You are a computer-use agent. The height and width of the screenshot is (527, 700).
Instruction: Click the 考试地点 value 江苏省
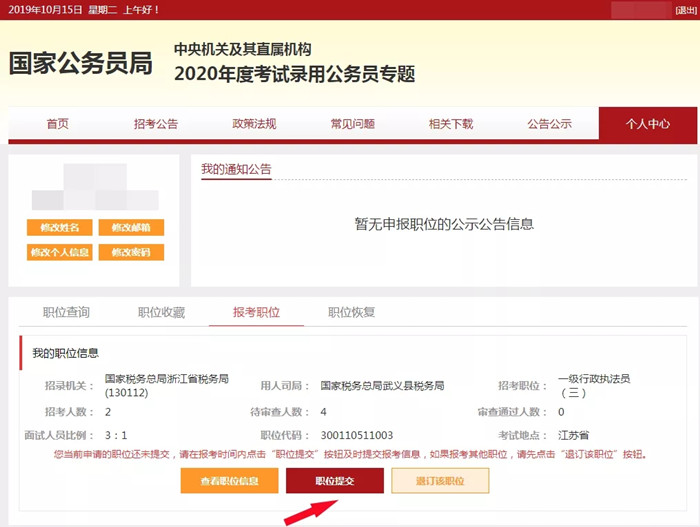point(573,435)
